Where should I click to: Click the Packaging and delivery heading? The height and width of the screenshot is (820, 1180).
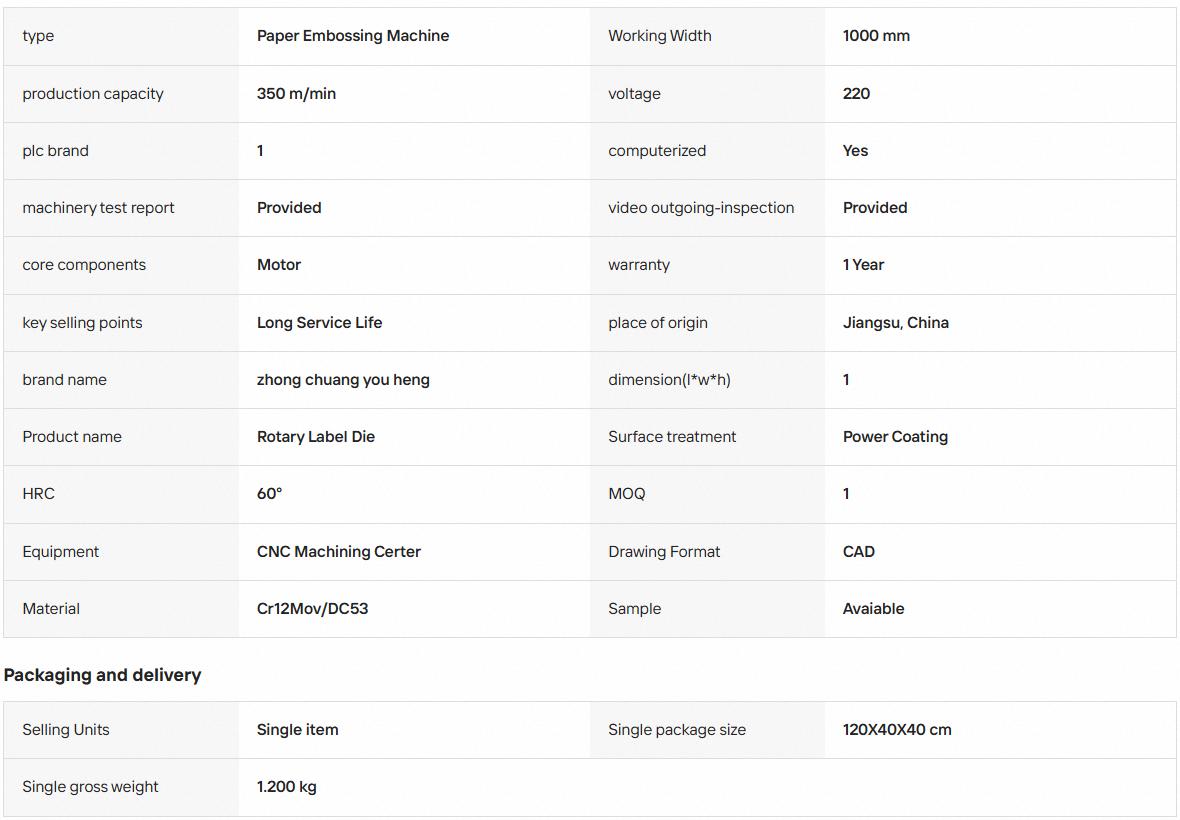[x=102, y=676]
